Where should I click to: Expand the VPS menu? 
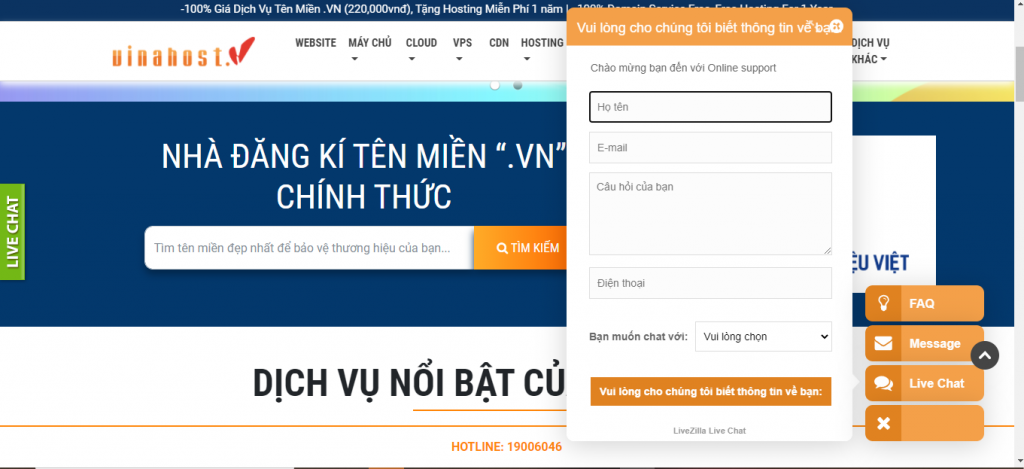click(x=462, y=50)
